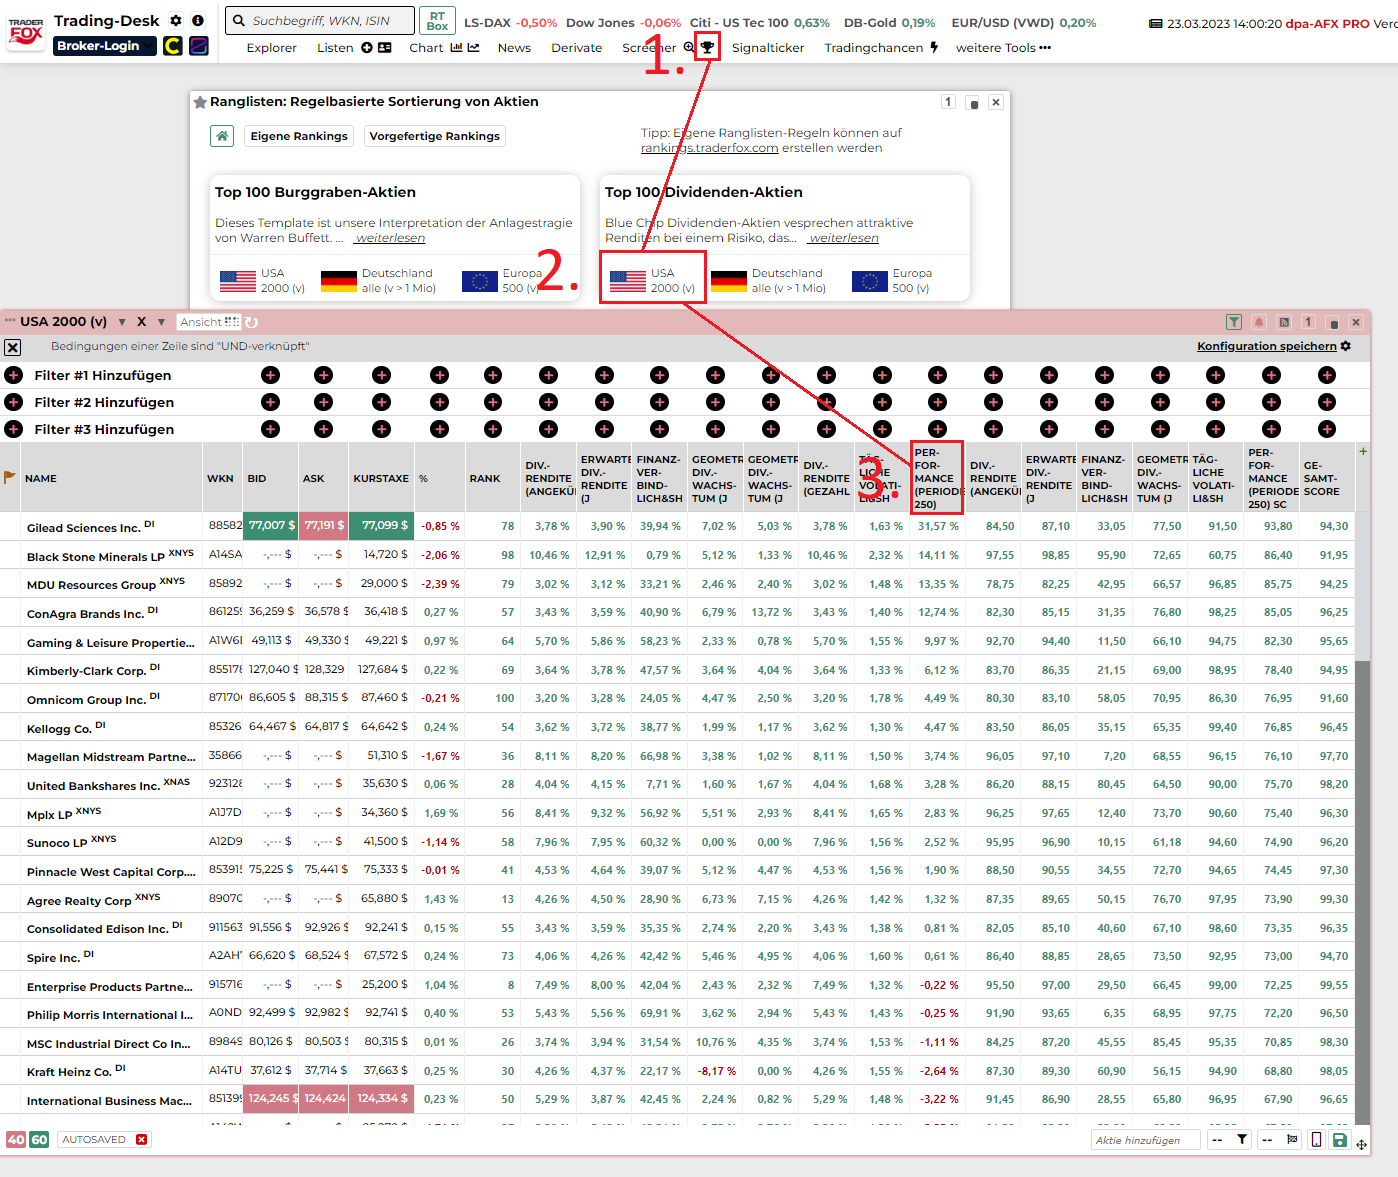Toggle the red 40 counter badge
This screenshot has height=1177, width=1398.
tap(16, 1140)
